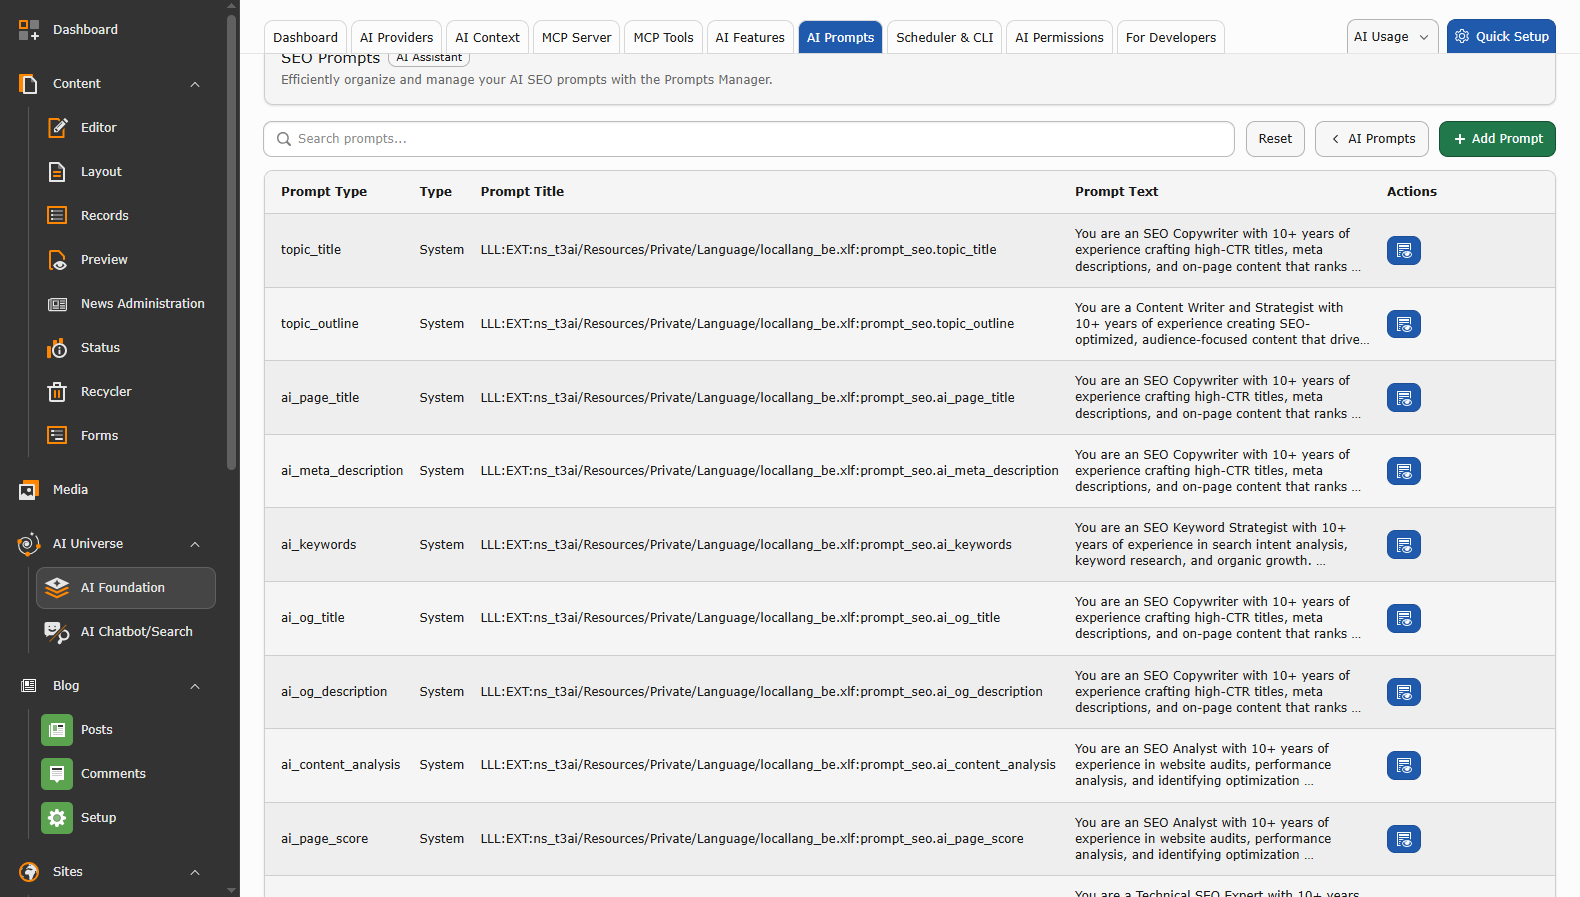Switch to the Scheduler & CLI tab
The width and height of the screenshot is (1580, 897).
coord(945,38)
